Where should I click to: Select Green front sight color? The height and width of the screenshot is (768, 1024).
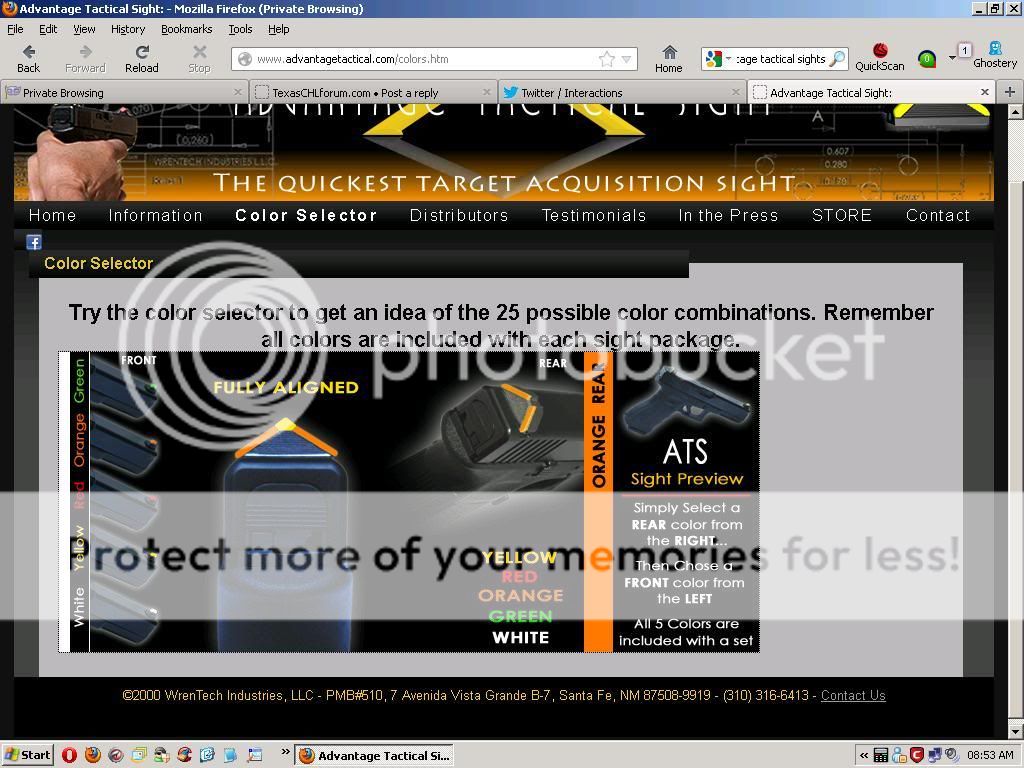79,380
